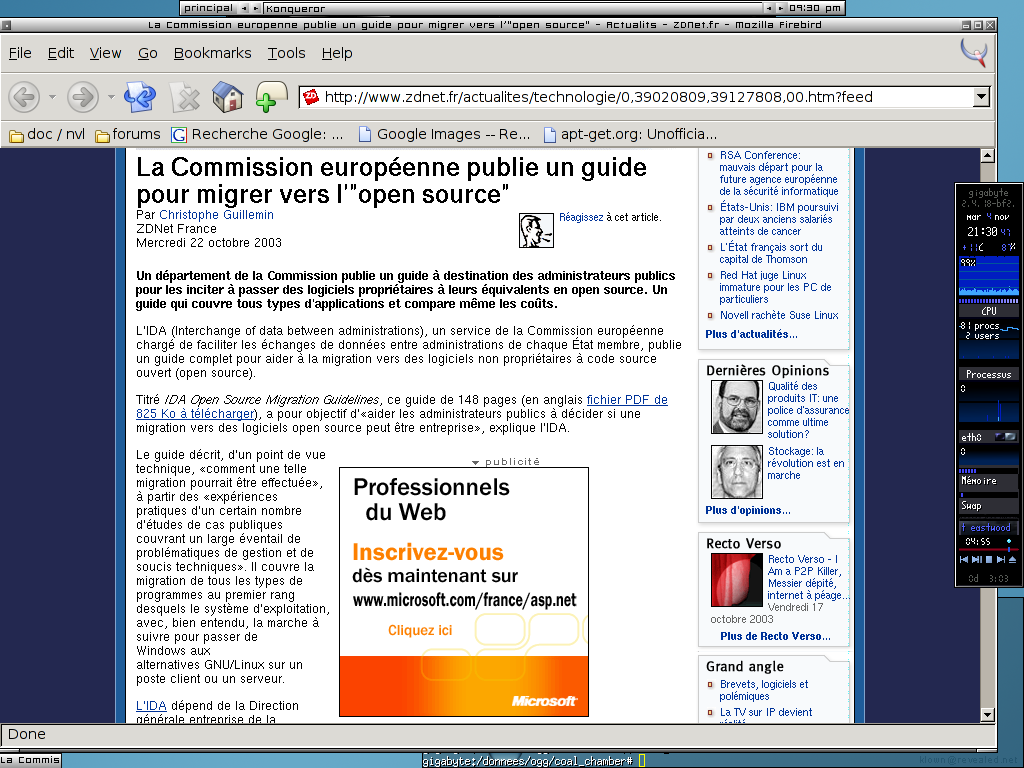Click the new tab plus icon
The image size is (1024, 768).
tap(271, 97)
